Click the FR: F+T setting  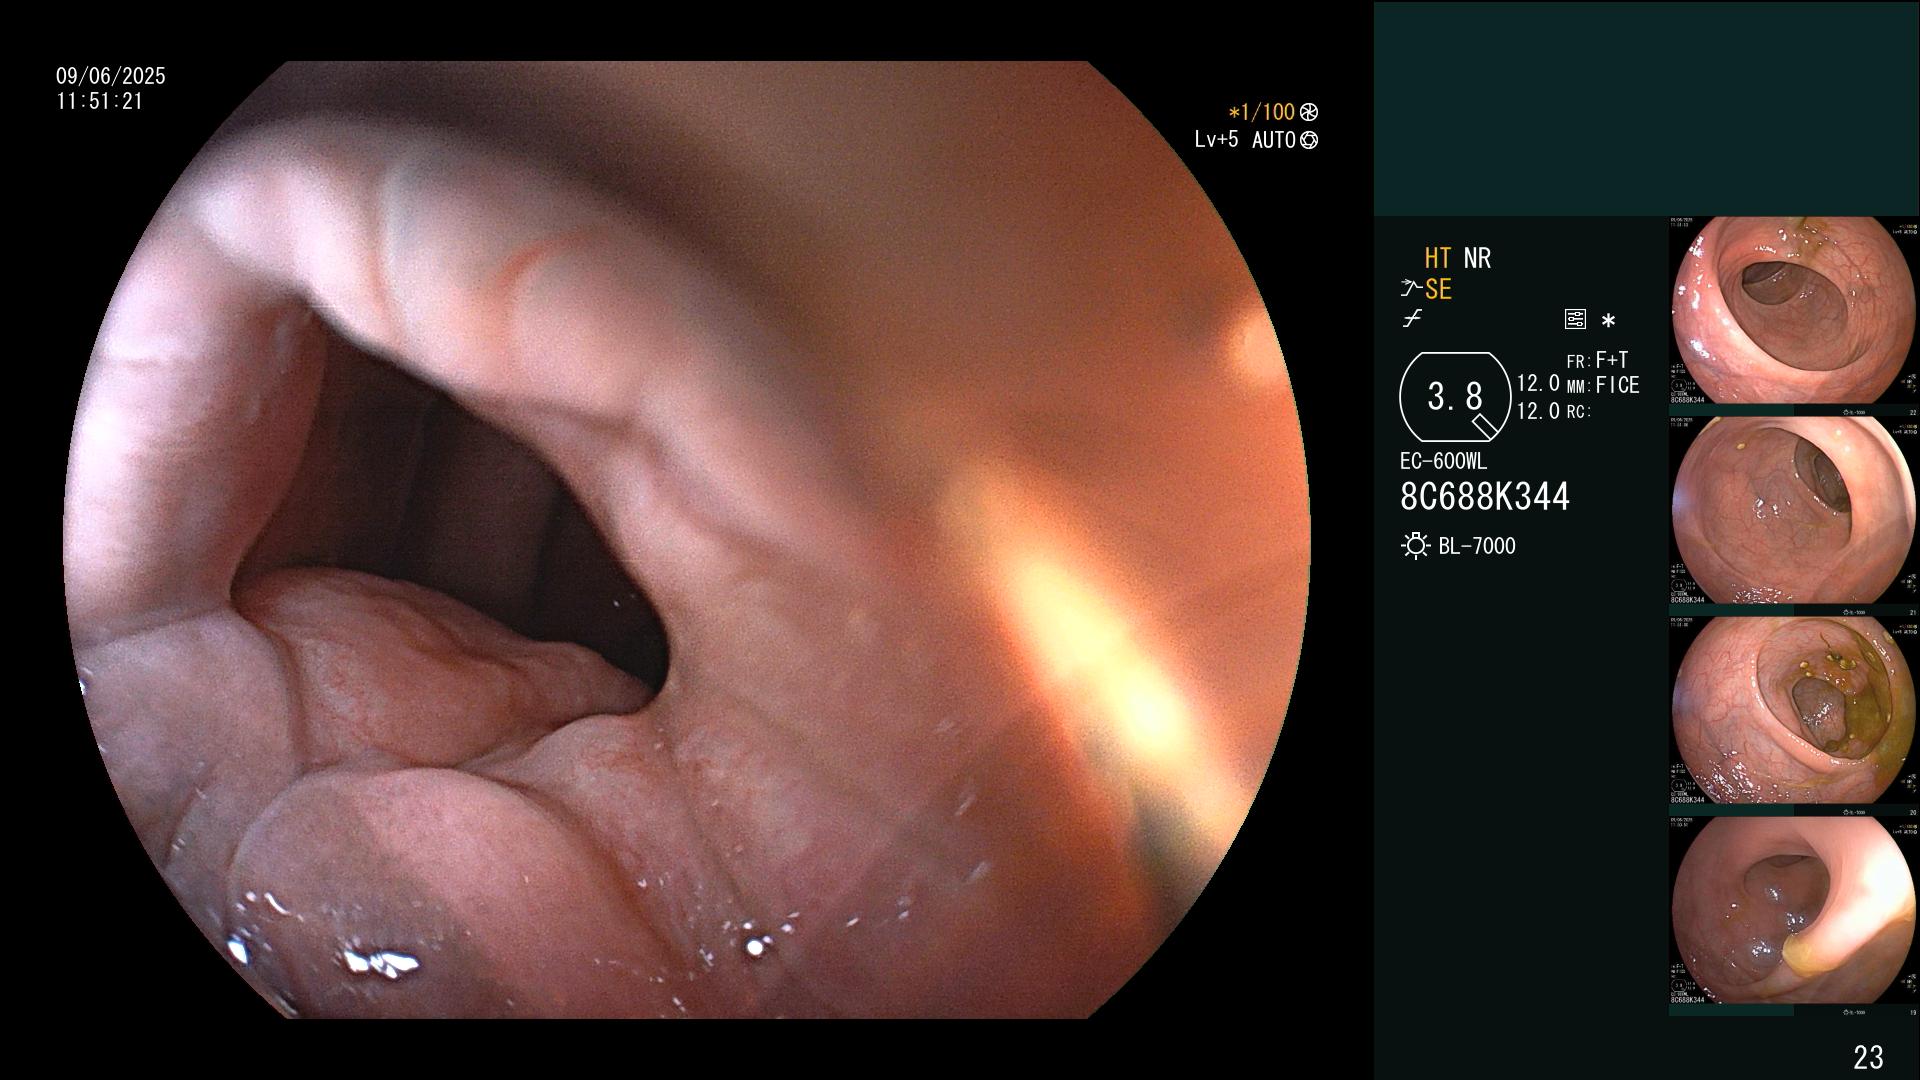pos(1598,360)
